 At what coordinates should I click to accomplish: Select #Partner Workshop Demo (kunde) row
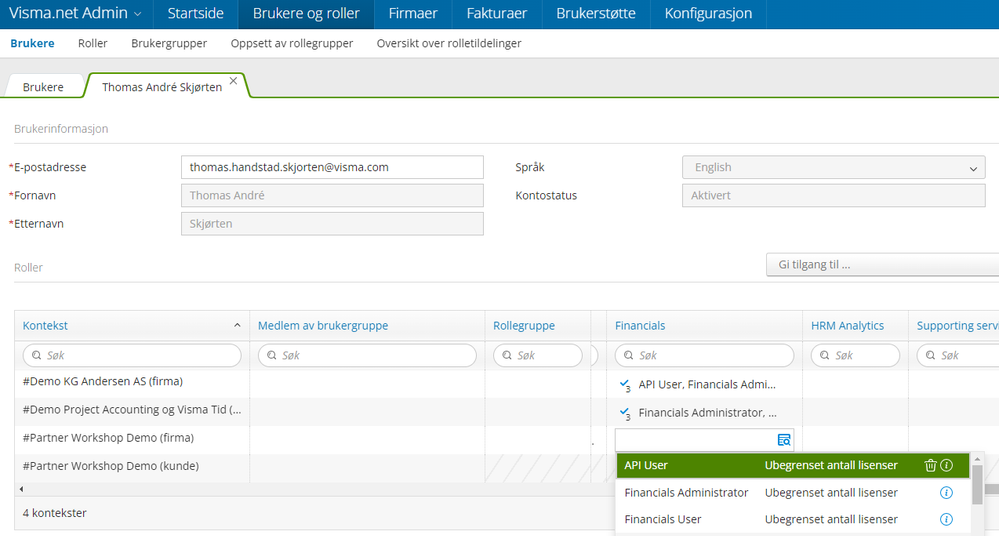click(111, 466)
